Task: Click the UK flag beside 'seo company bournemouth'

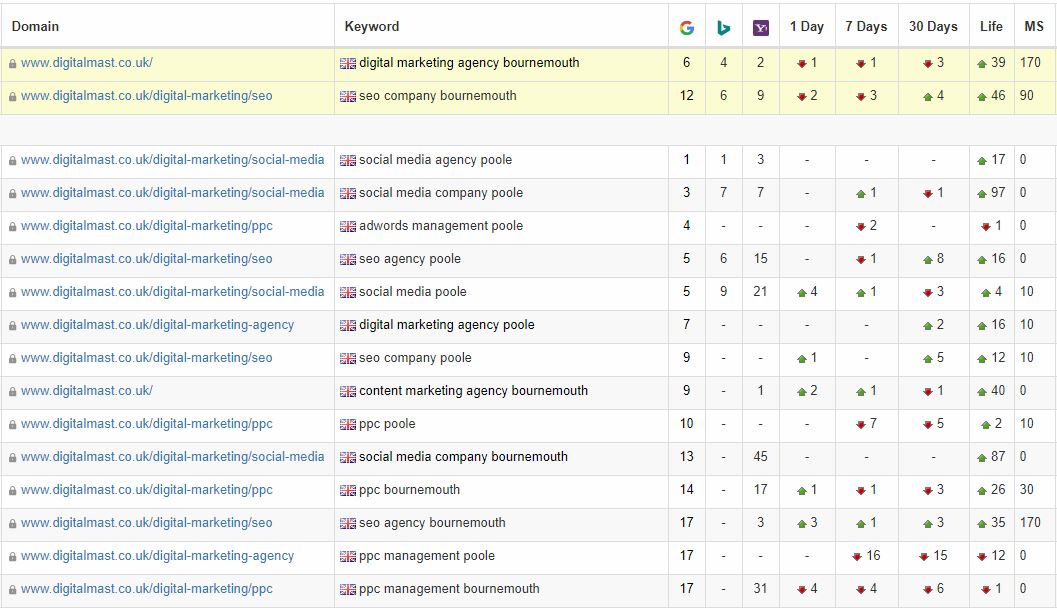Action: click(348, 96)
